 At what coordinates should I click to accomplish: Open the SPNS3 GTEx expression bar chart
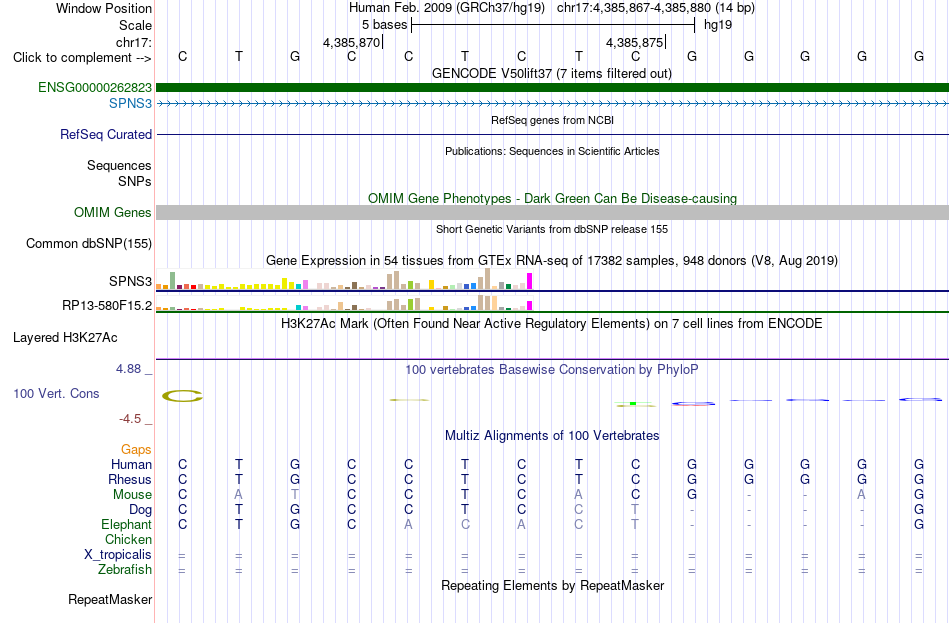pos(344,279)
